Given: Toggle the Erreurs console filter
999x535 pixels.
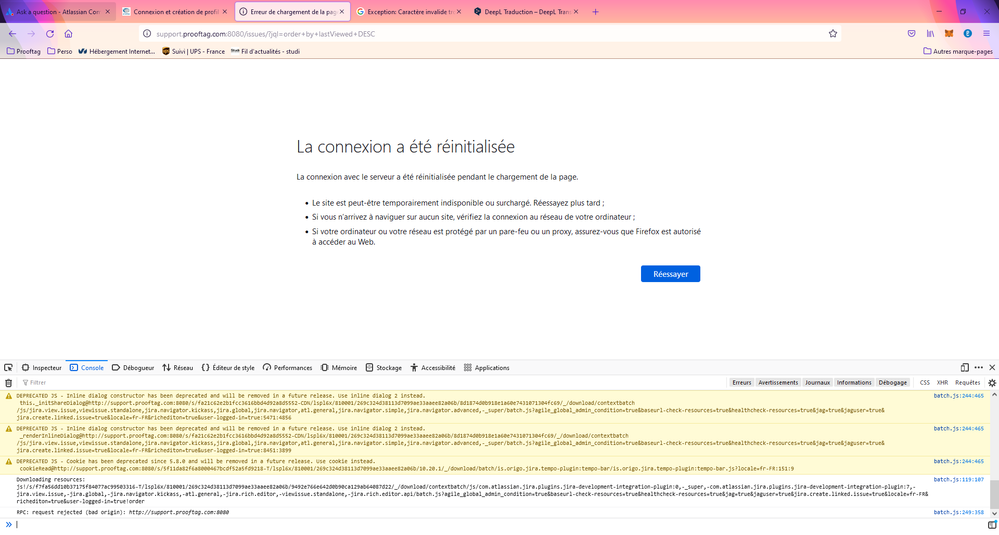Looking at the screenshot, I should (x=742, y=383).
